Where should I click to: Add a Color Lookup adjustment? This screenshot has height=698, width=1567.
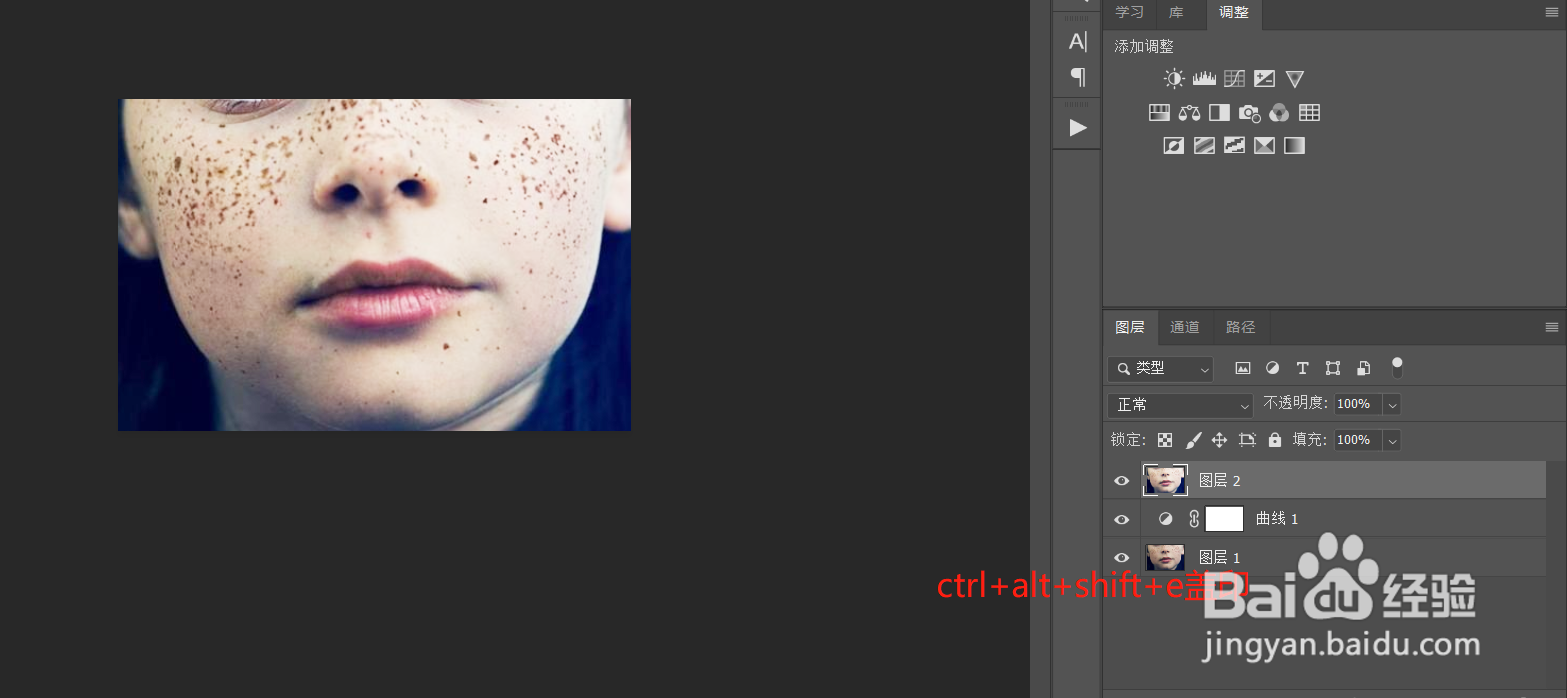point(1309,112)
